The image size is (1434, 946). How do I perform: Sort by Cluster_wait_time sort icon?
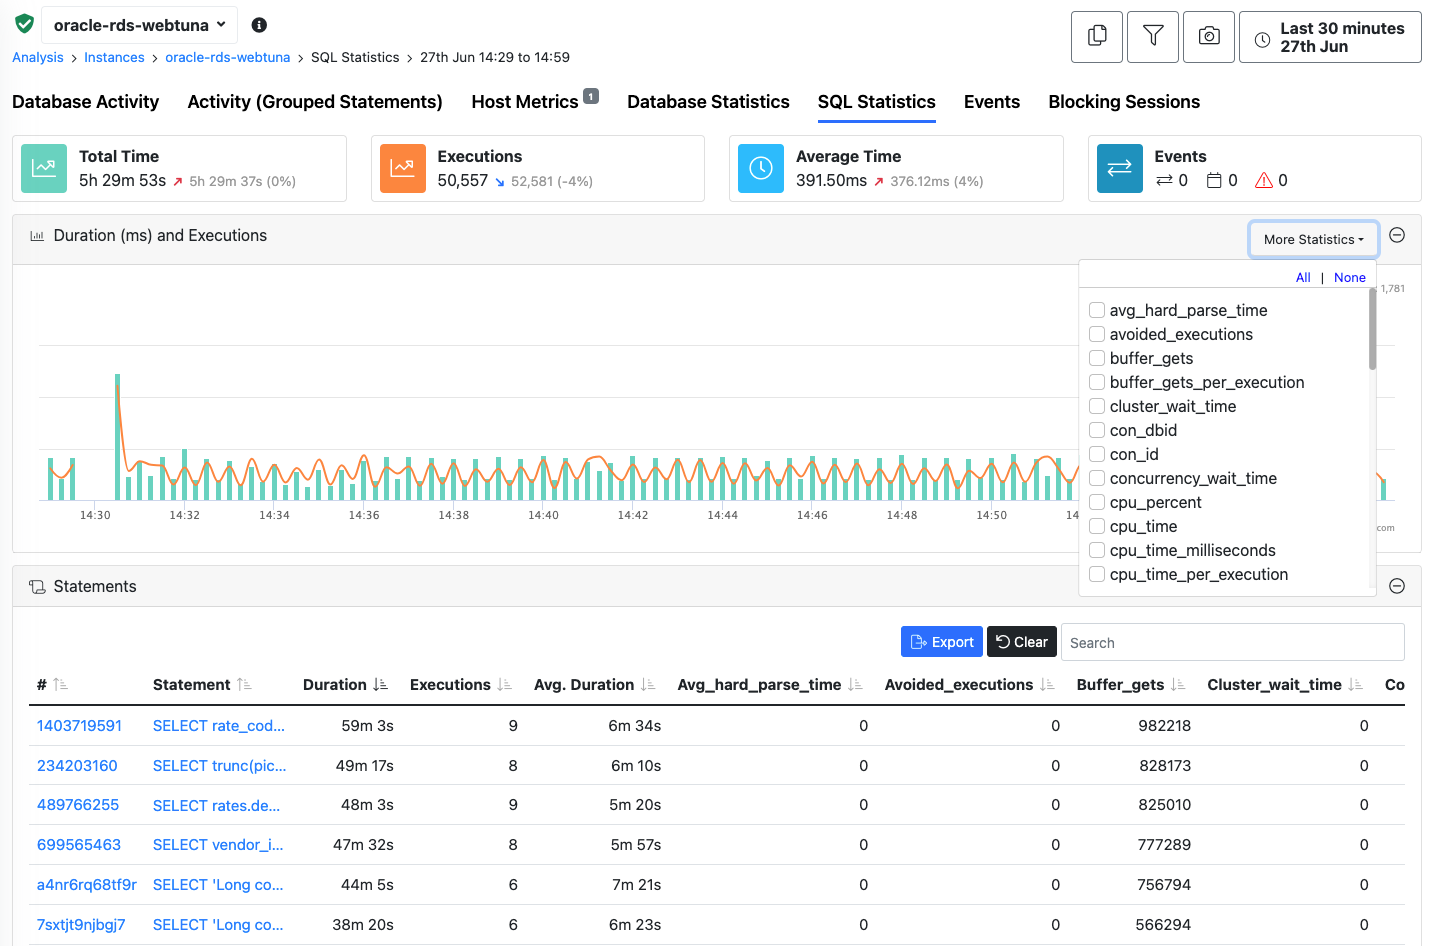pyautogui.click(x=1356, y=685)
